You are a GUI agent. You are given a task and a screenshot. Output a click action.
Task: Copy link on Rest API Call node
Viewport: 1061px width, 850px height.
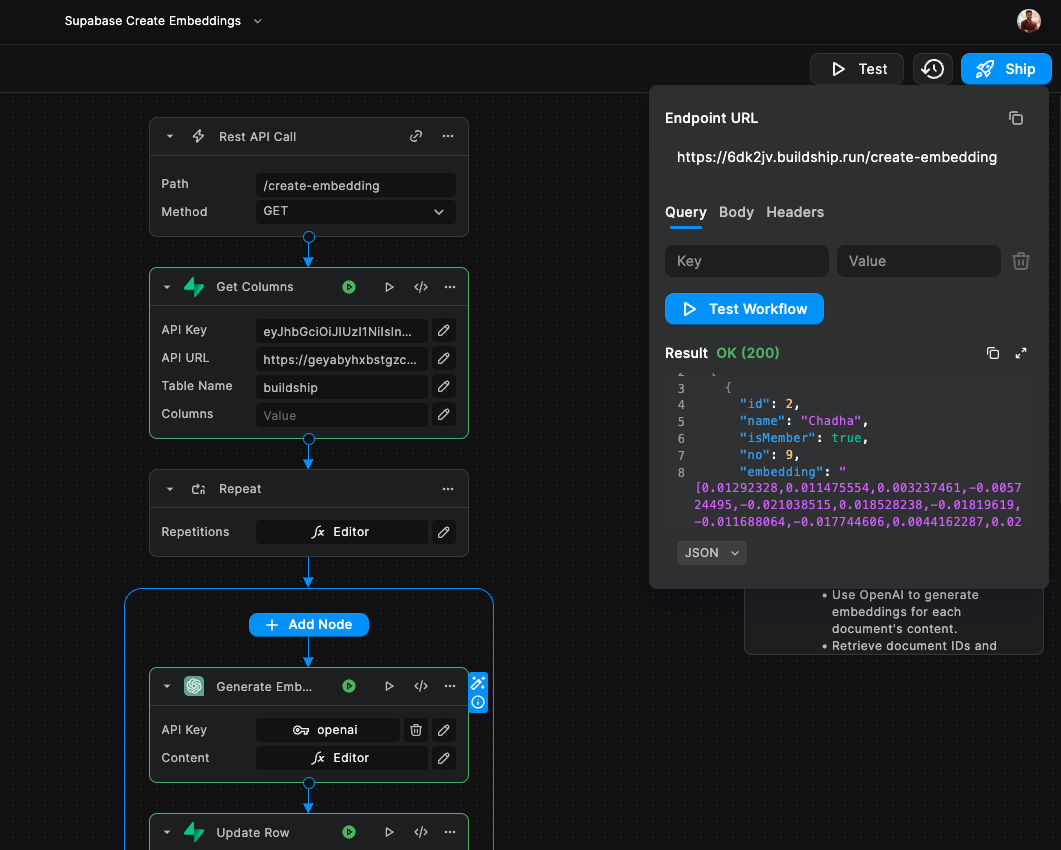[416, 137]
